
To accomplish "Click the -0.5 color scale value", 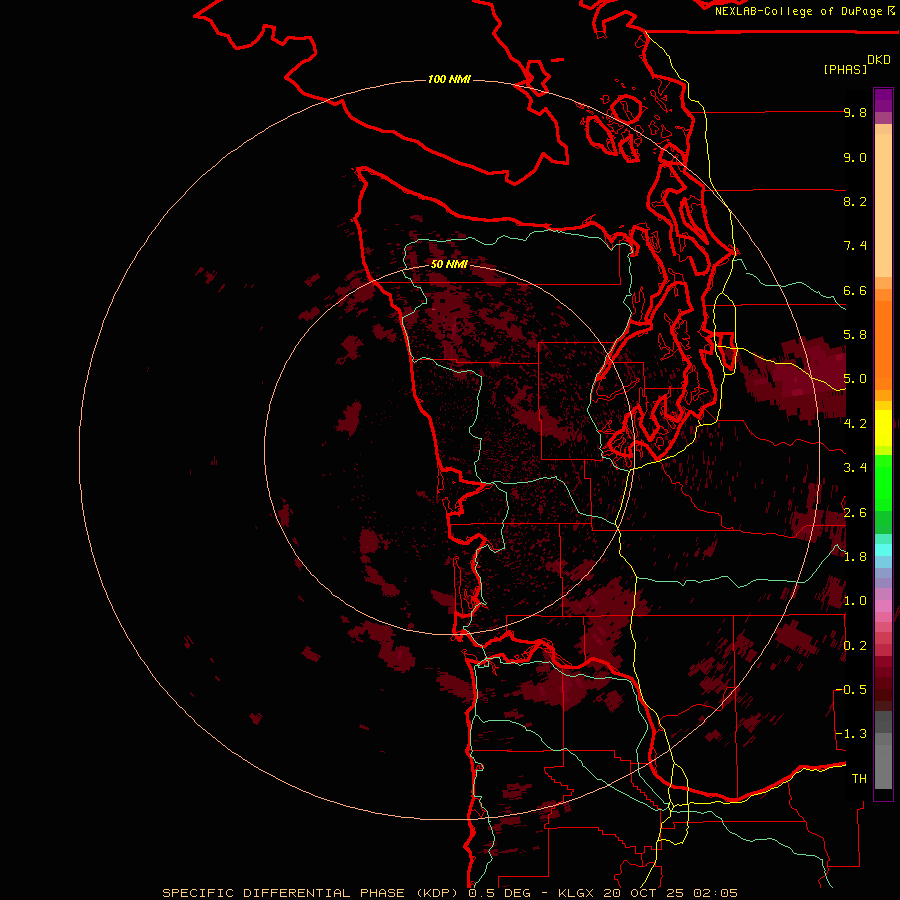I will pyautogui.click(x=851, y=690).
